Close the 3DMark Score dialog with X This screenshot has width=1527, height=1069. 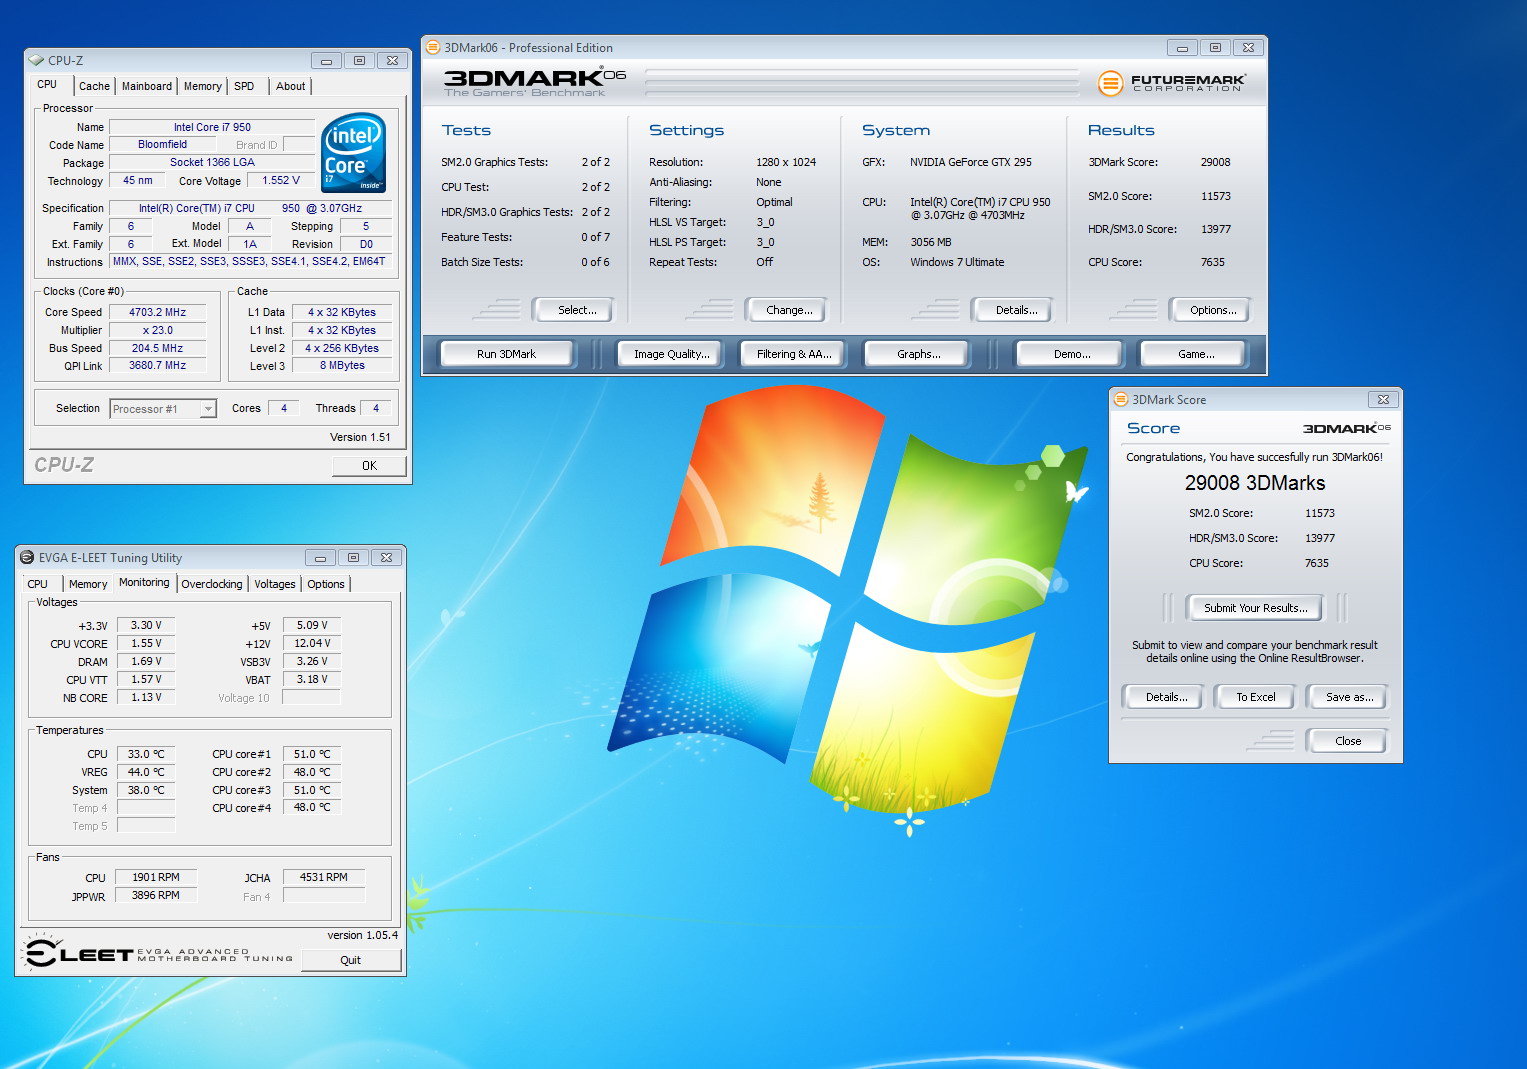[1383, 399]
